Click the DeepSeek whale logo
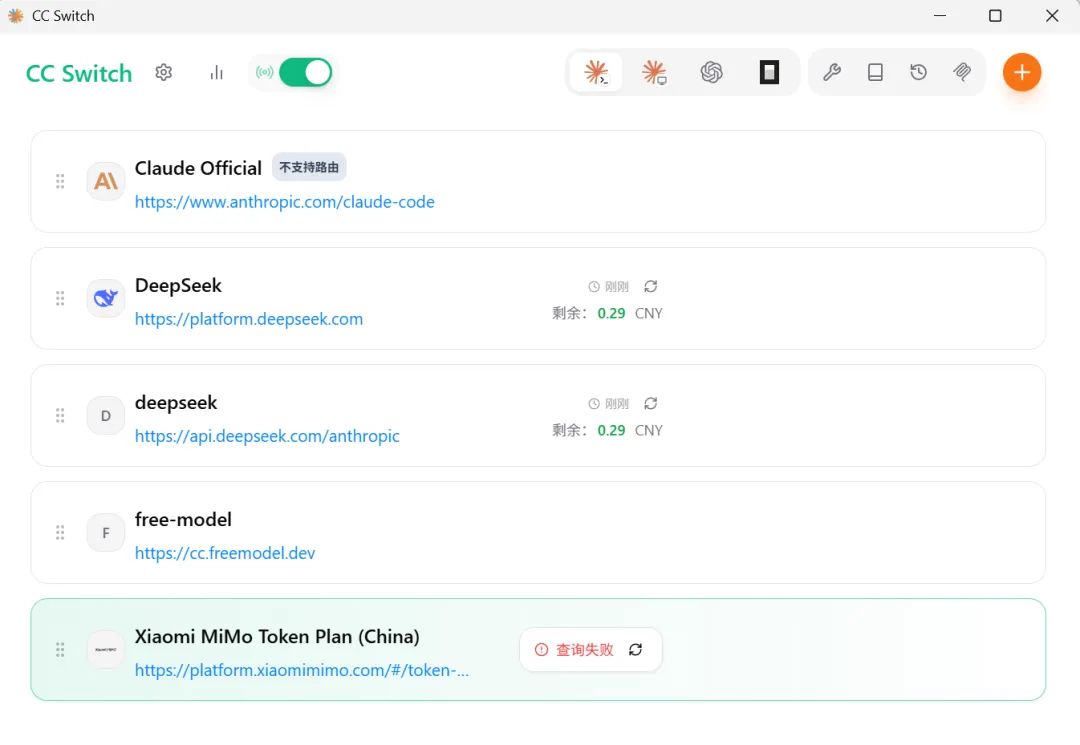 (x=105, y=298)
